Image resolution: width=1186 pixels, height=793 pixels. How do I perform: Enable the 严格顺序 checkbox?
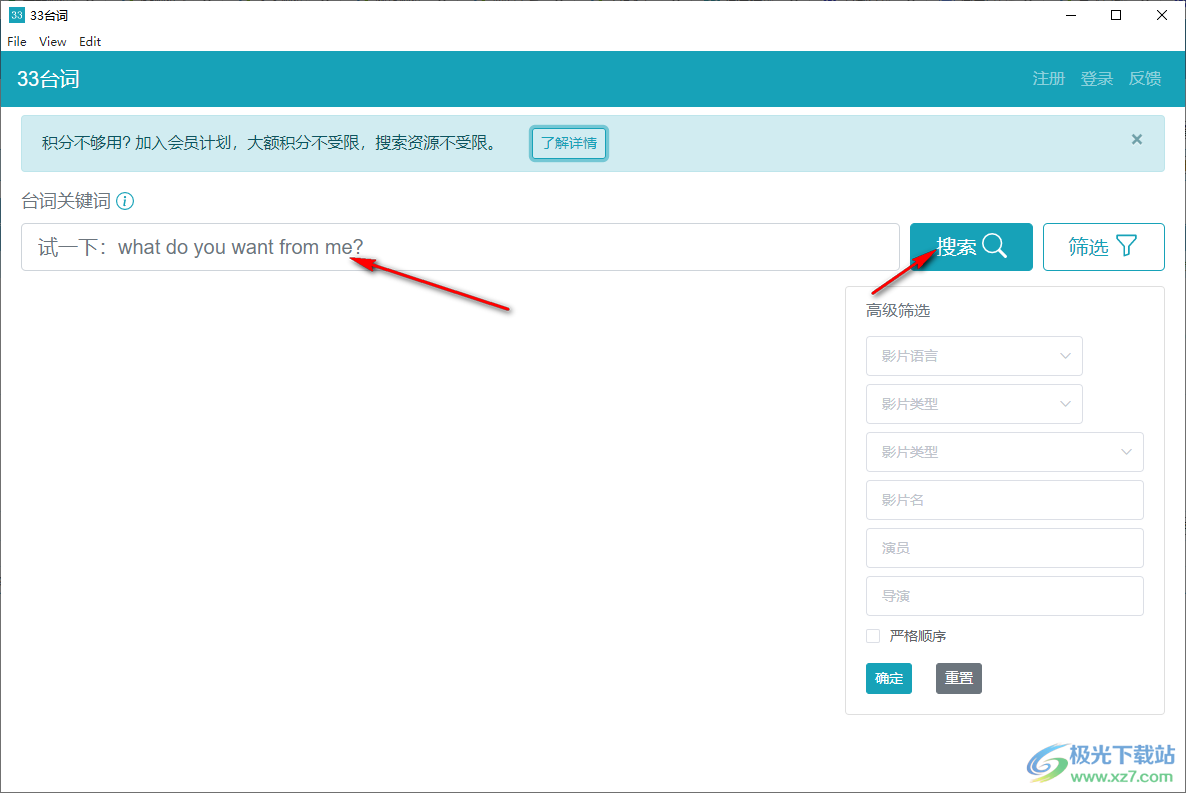click(873, 636)
